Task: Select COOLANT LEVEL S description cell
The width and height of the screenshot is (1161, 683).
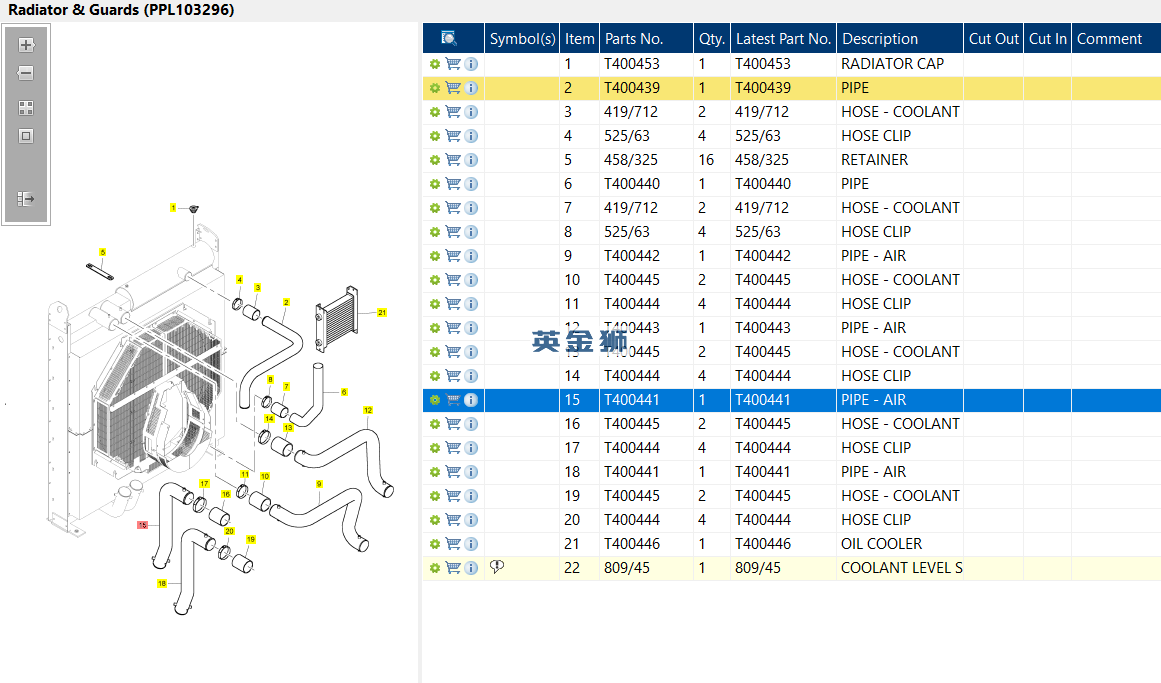Action: pyautogui.click(x=900, y=568)
